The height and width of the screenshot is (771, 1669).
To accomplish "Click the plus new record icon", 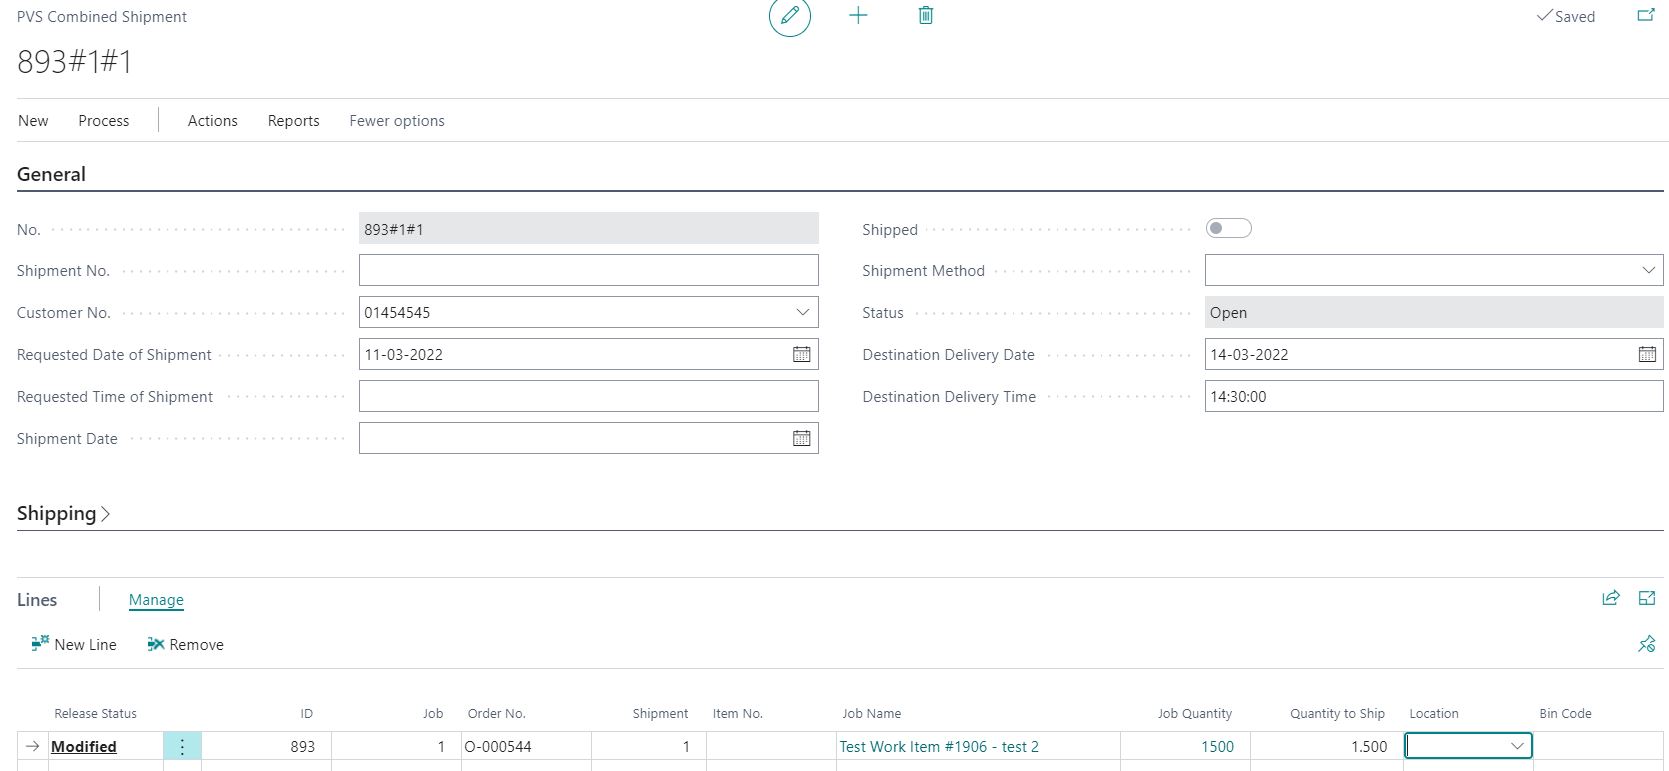I will coord(858,15).
